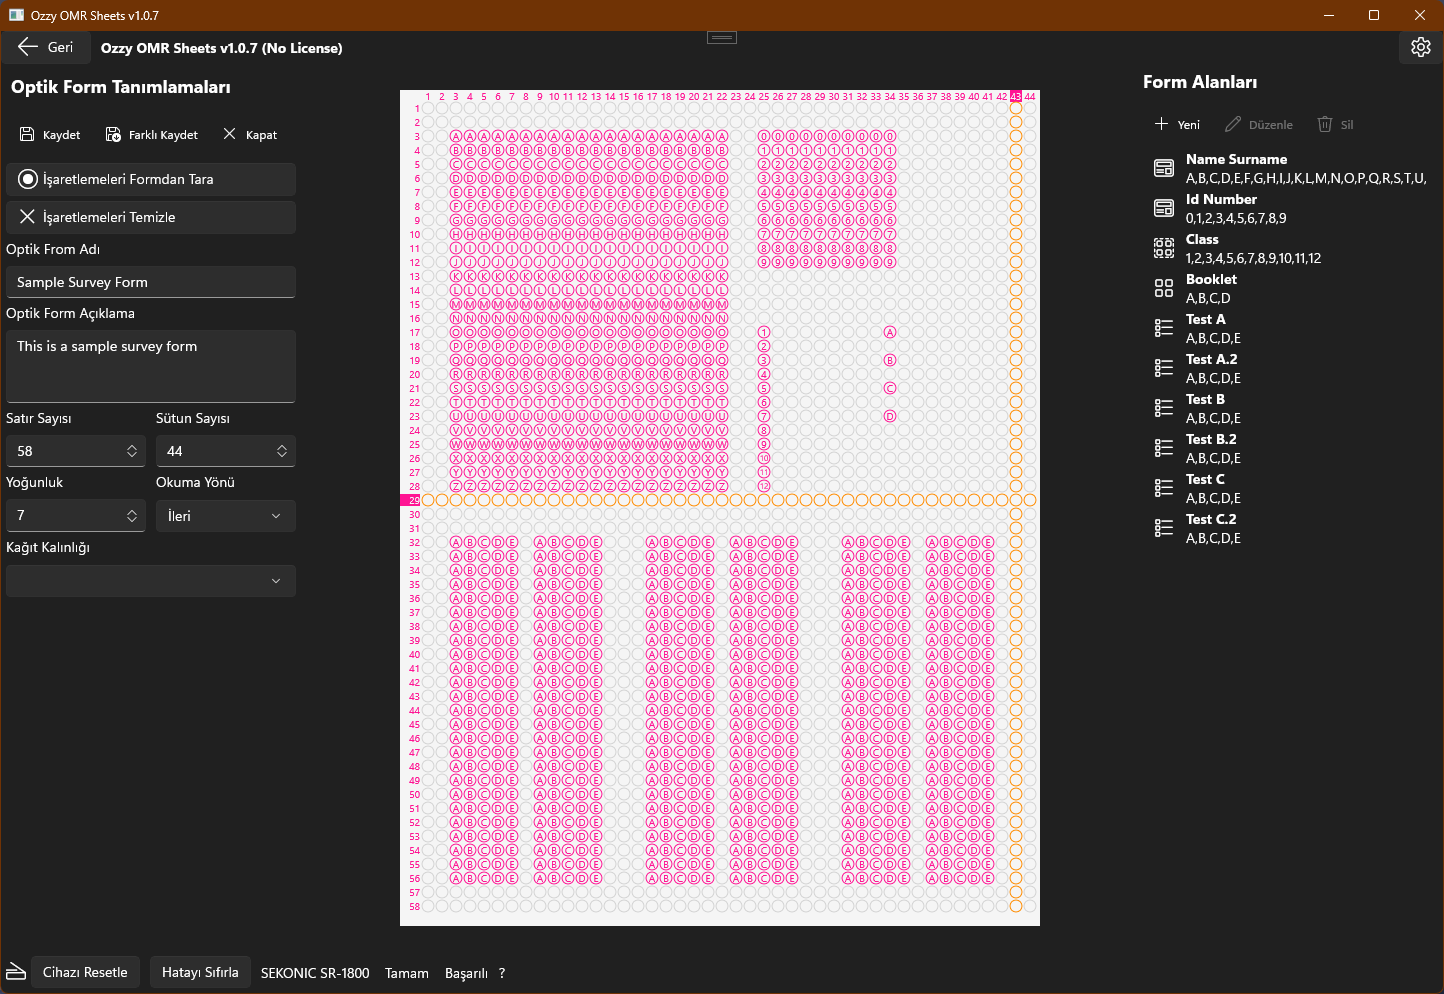Click the Optik Form Adı text field
Image resolution: width=1444 pixels, height=994 pixels.
pyautogui.click(x=150, y=282)
